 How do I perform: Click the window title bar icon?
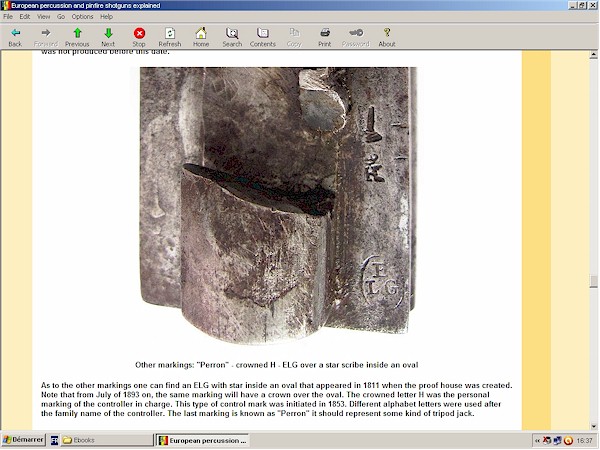click(x=5, y=5)
